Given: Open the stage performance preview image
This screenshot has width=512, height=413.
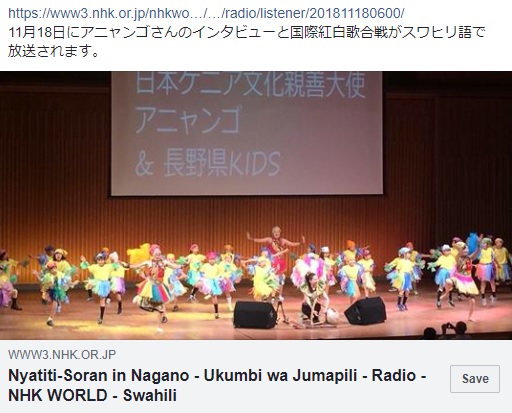Looking at the screenshot, I should click(x=256, y=205).
